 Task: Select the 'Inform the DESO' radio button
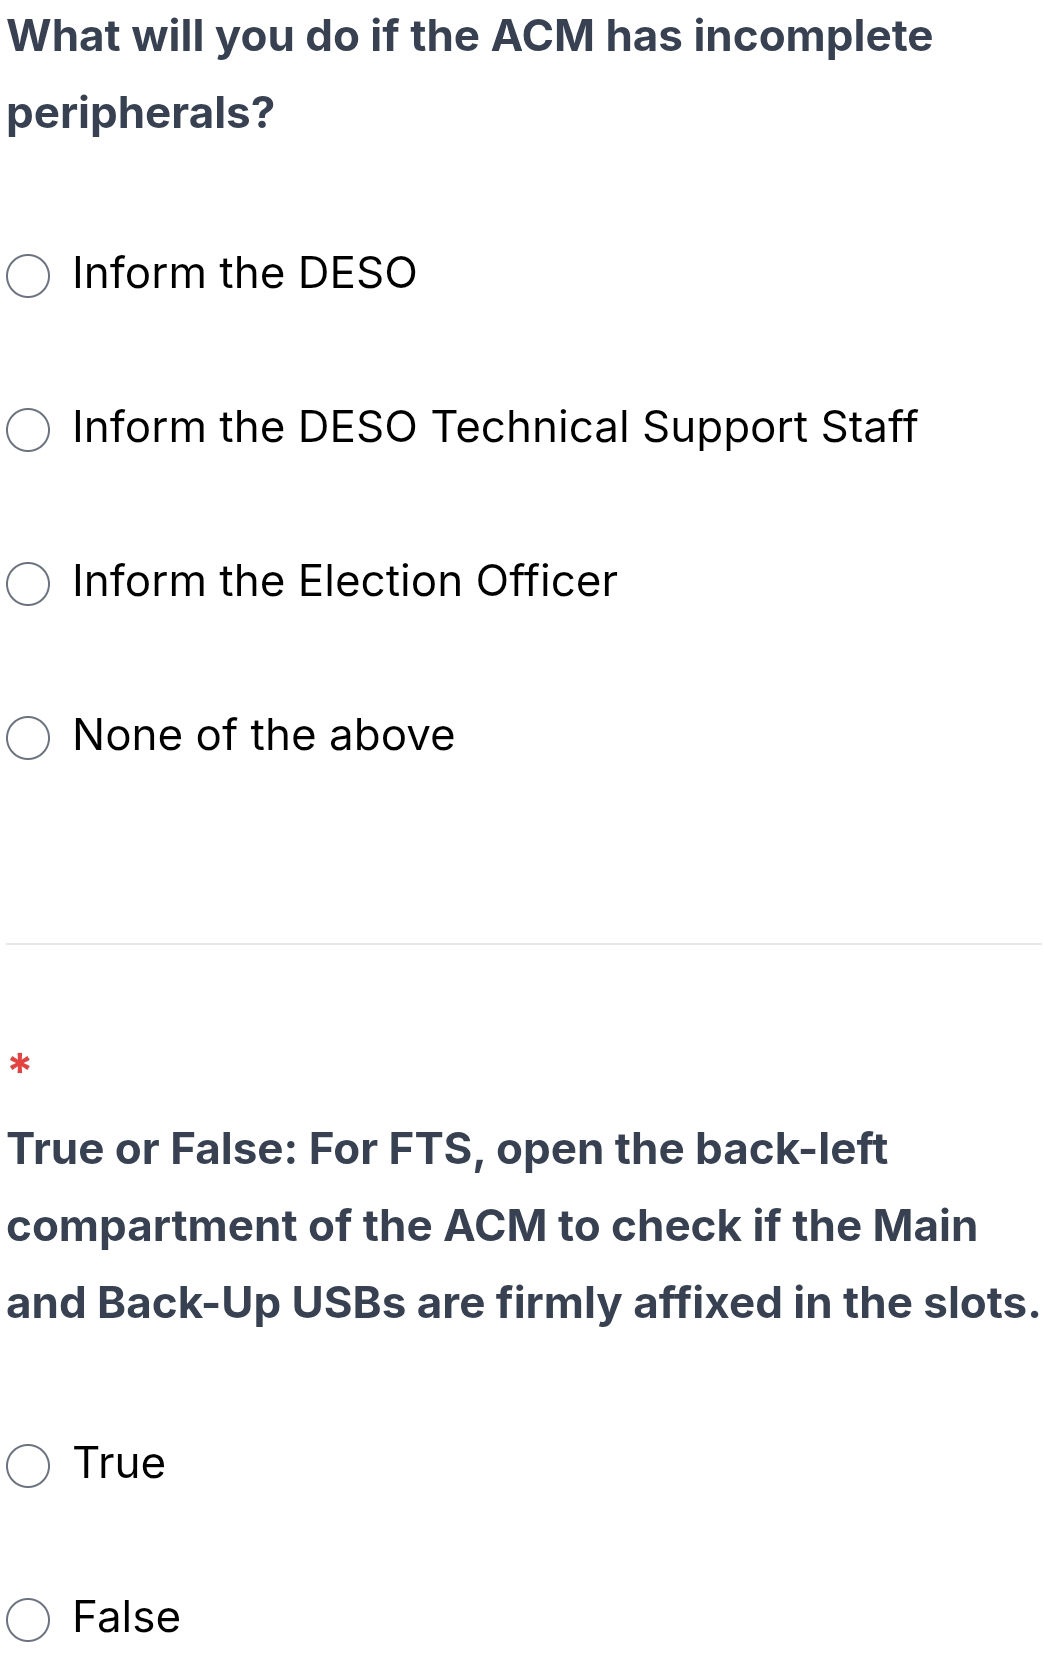pos(28,276)
